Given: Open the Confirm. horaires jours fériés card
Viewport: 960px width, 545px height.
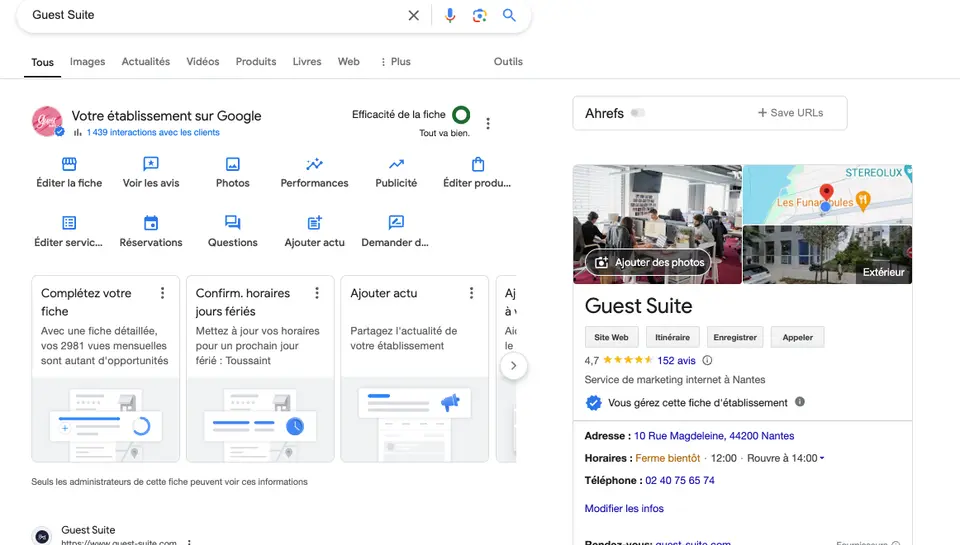Looking at the screenshot, I should [x=260, y=369].
